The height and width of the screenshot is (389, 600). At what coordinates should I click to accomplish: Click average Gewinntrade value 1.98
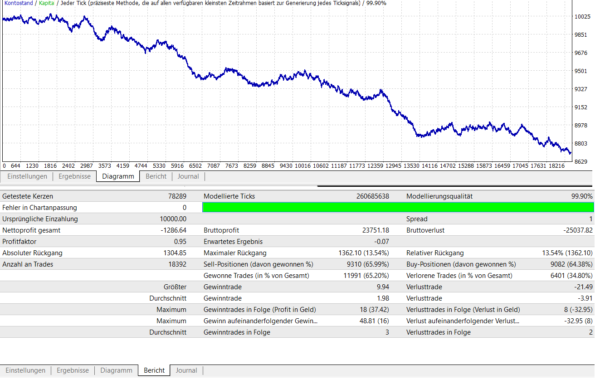click(383, 298)
